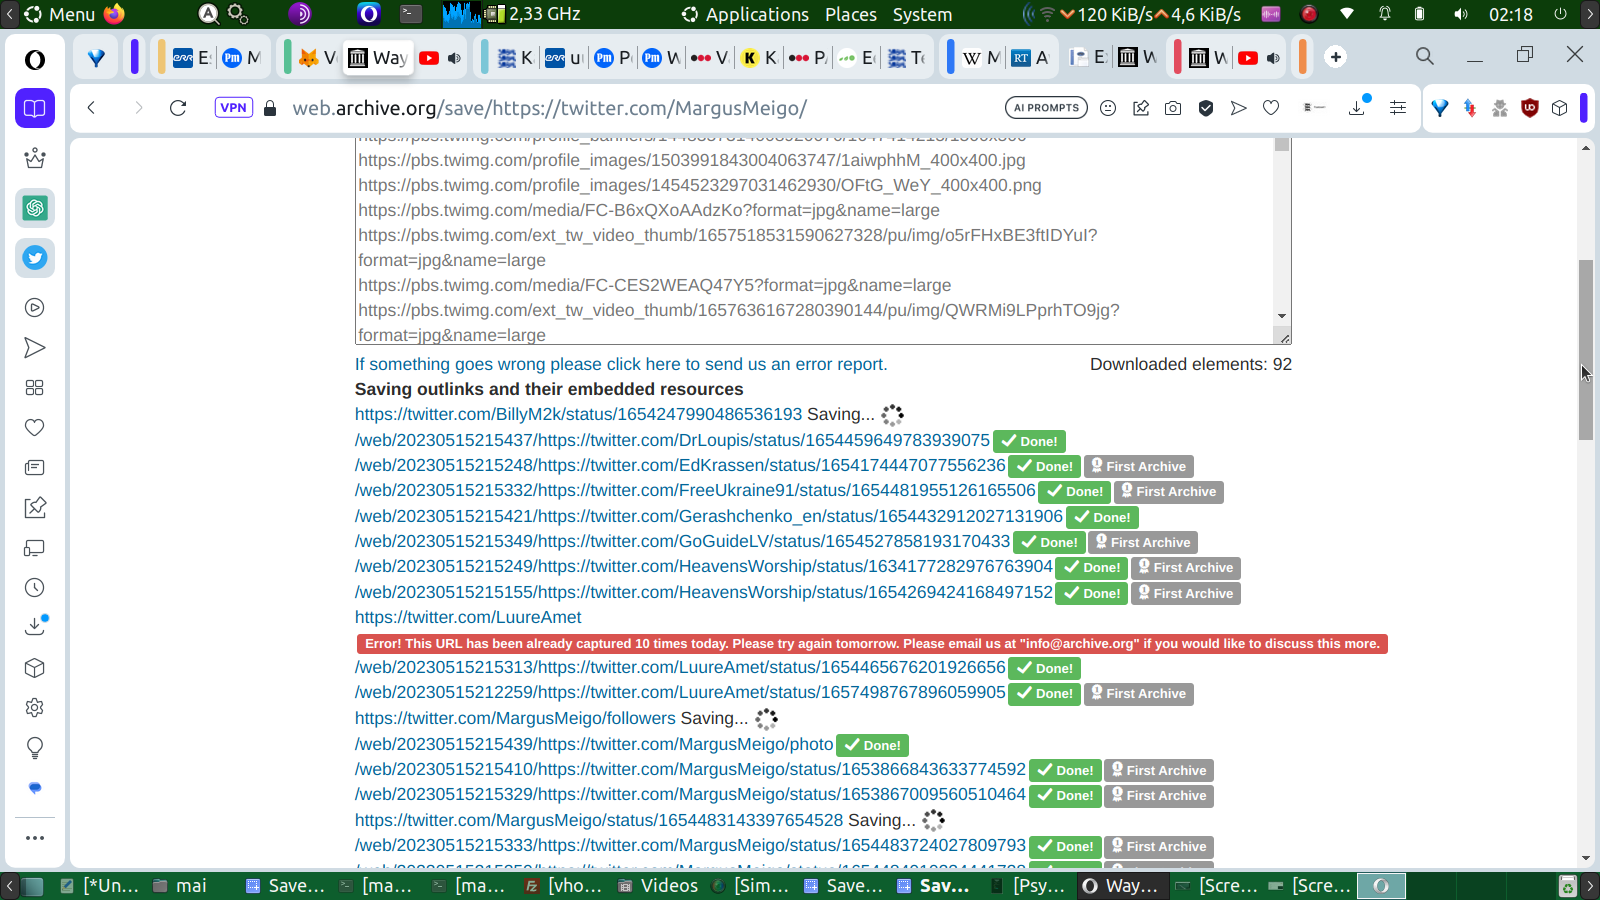The image size is (1600, 900).
Task: Switch to the active Wayback Machine tab
Action: point(377,58)
